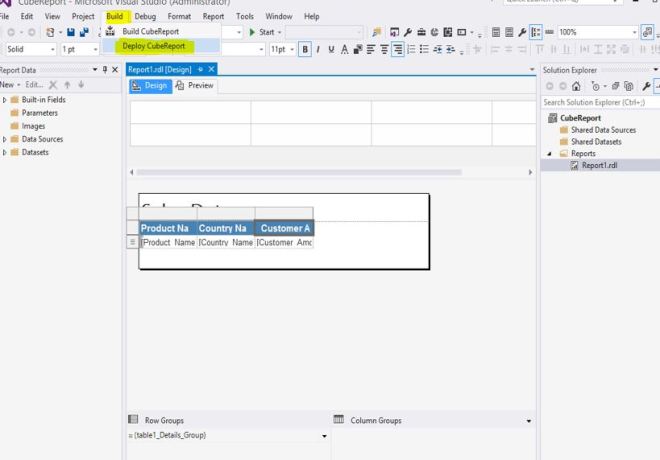The width and height of the screenshot is (660, 460).
Task: Click the align text left icon
Action: pyautogui.click(x=369, y=48)
